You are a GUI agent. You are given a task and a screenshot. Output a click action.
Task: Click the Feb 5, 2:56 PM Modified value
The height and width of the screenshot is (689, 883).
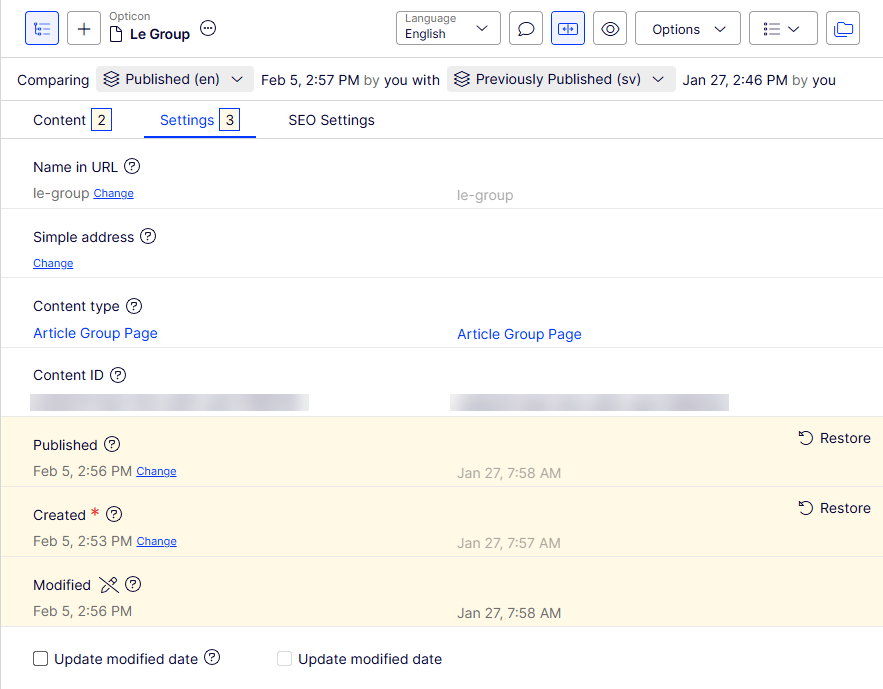[82, 611]
